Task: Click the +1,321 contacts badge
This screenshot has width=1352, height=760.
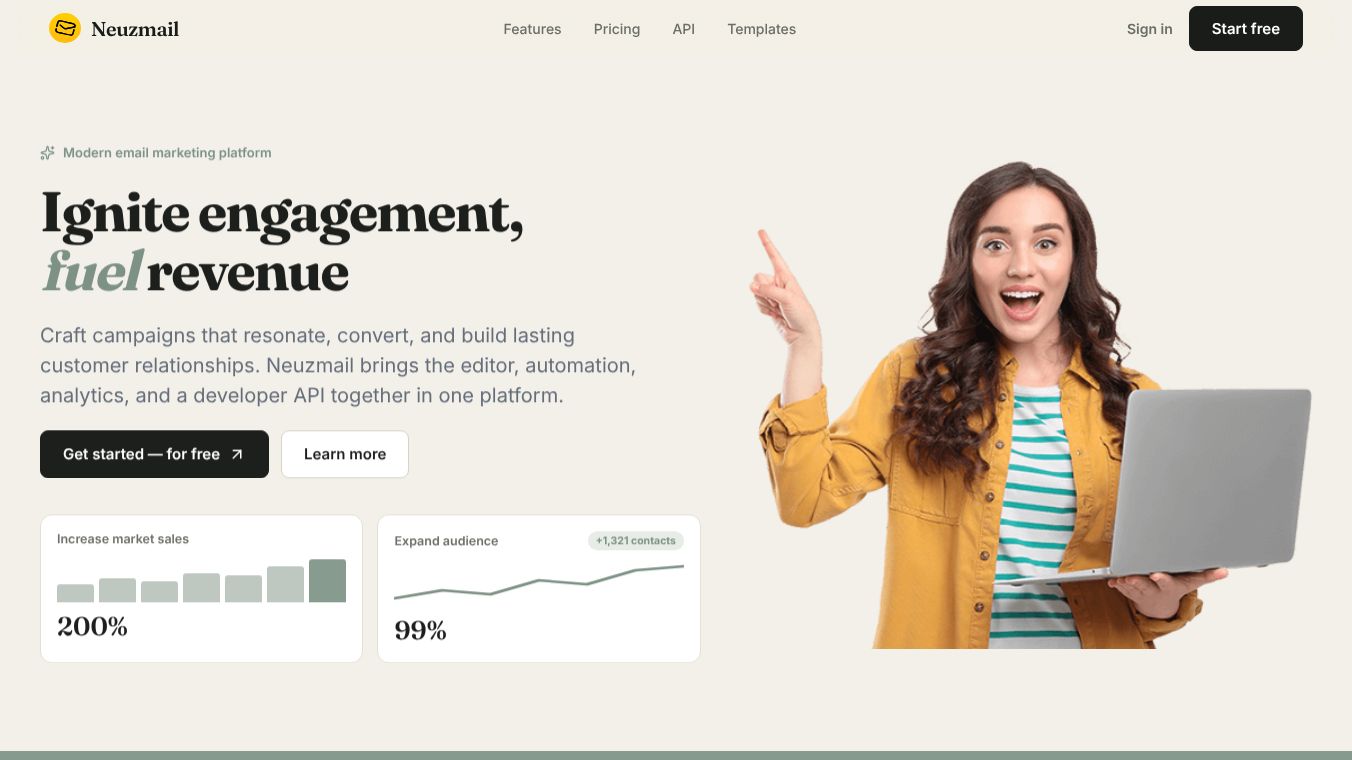Action: click(x=636, y=541)
